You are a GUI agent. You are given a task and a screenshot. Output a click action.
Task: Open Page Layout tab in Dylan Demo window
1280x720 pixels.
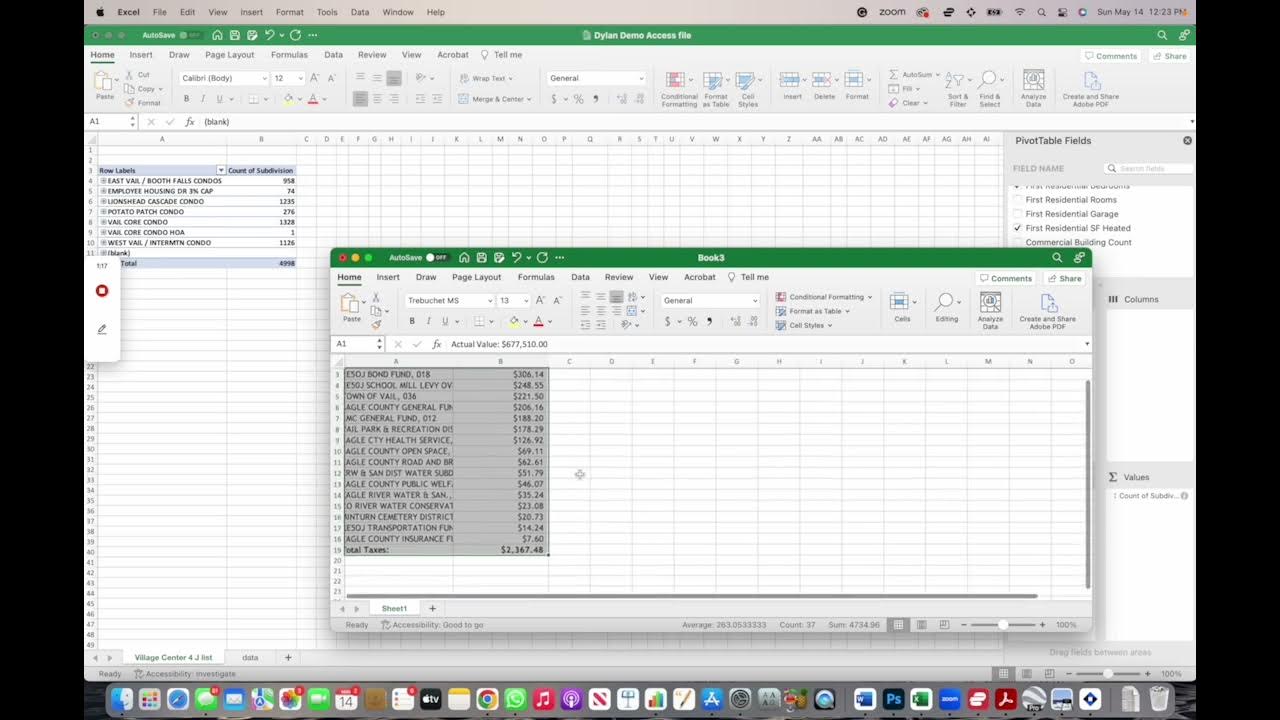[229, 55]
